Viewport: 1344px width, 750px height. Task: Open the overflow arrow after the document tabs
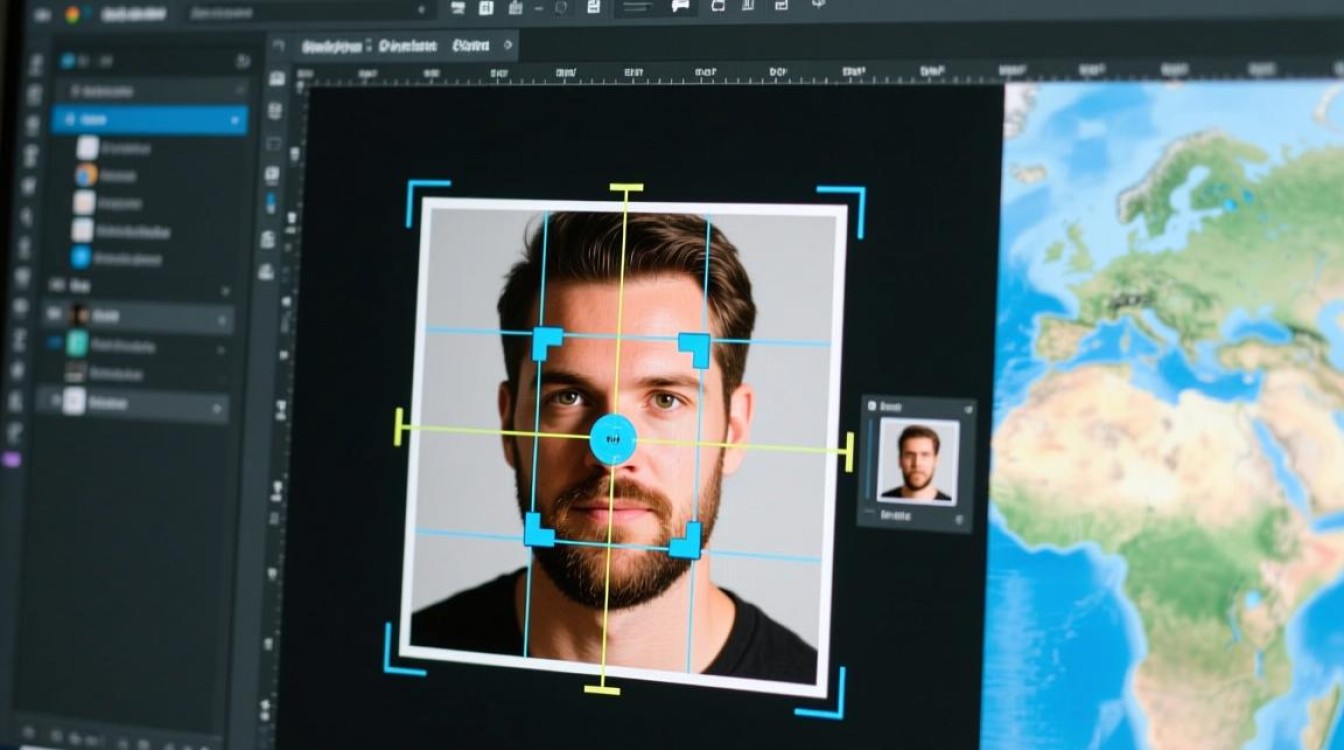click(508, 46)
